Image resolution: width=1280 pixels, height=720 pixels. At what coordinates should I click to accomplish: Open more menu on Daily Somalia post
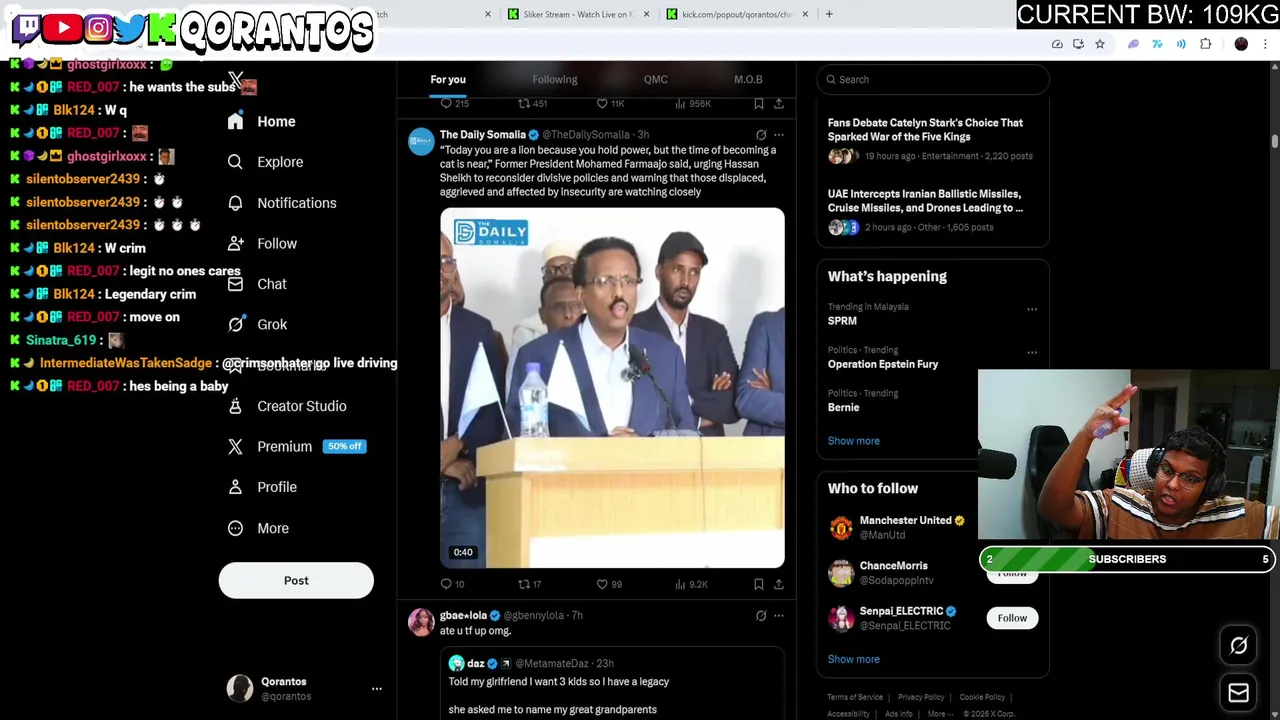pos(779,135)
